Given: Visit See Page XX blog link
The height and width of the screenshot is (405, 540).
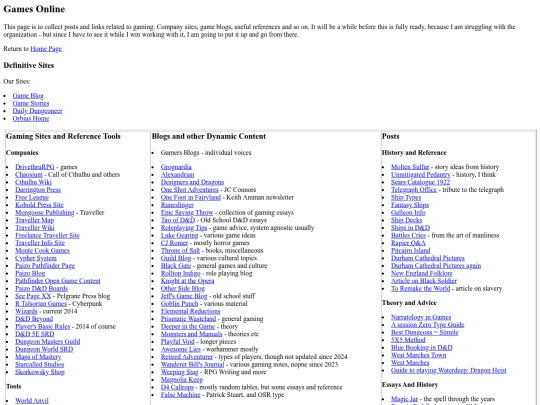Looking at the screenshot, I should pos(33,296).
